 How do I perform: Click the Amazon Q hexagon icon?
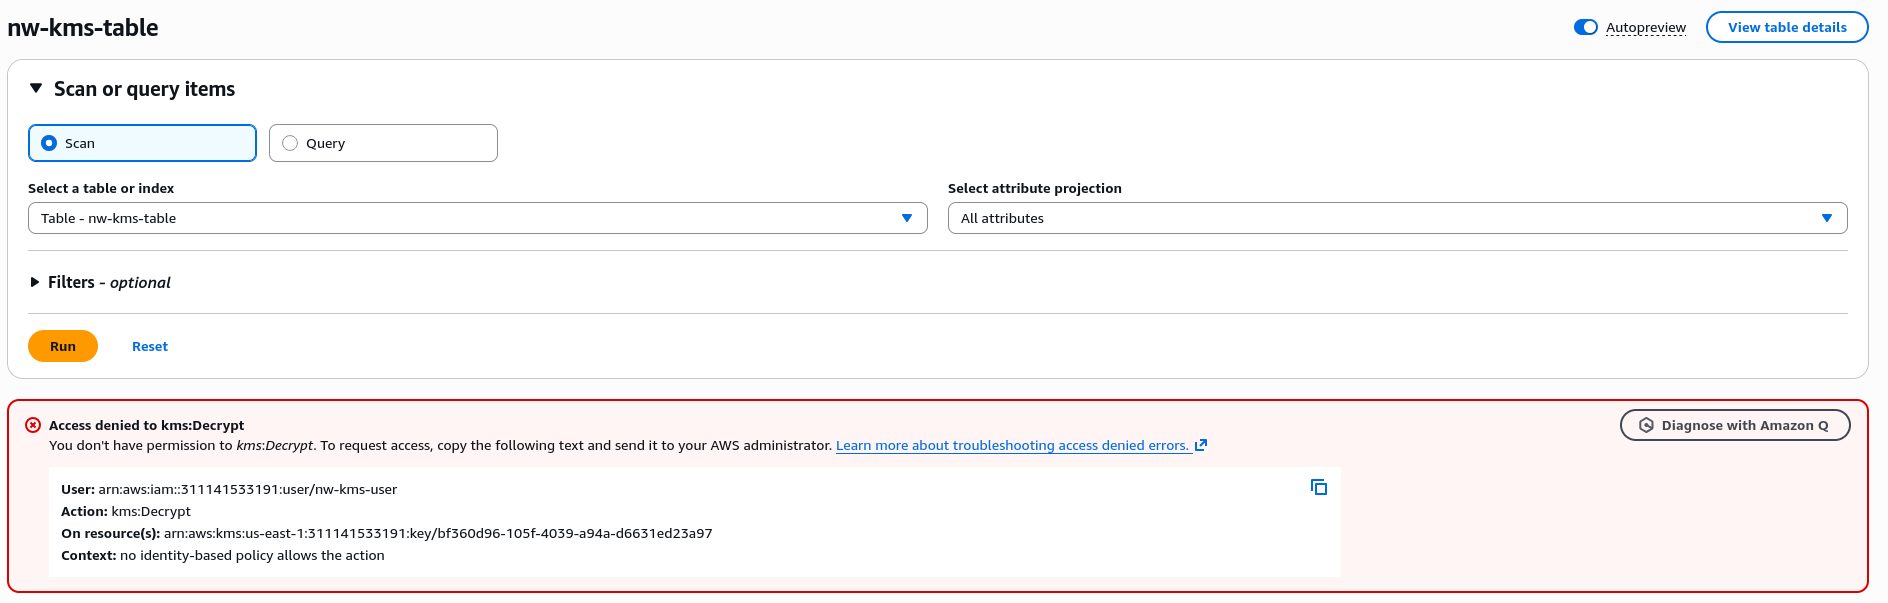coord(1646,425)
